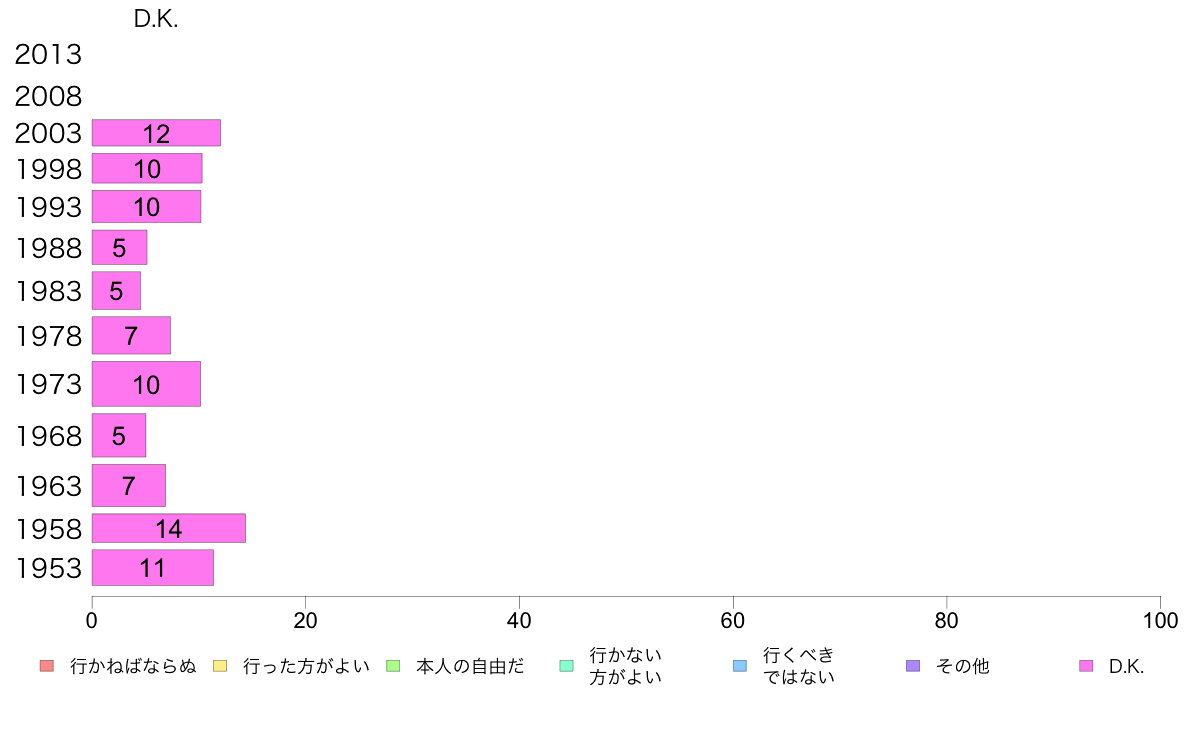Image resolution: width=1188 pixels, height=736 pixels.
Task: Click the teal 行かない方がよい legend swatch
Action: tap(566, 666)
